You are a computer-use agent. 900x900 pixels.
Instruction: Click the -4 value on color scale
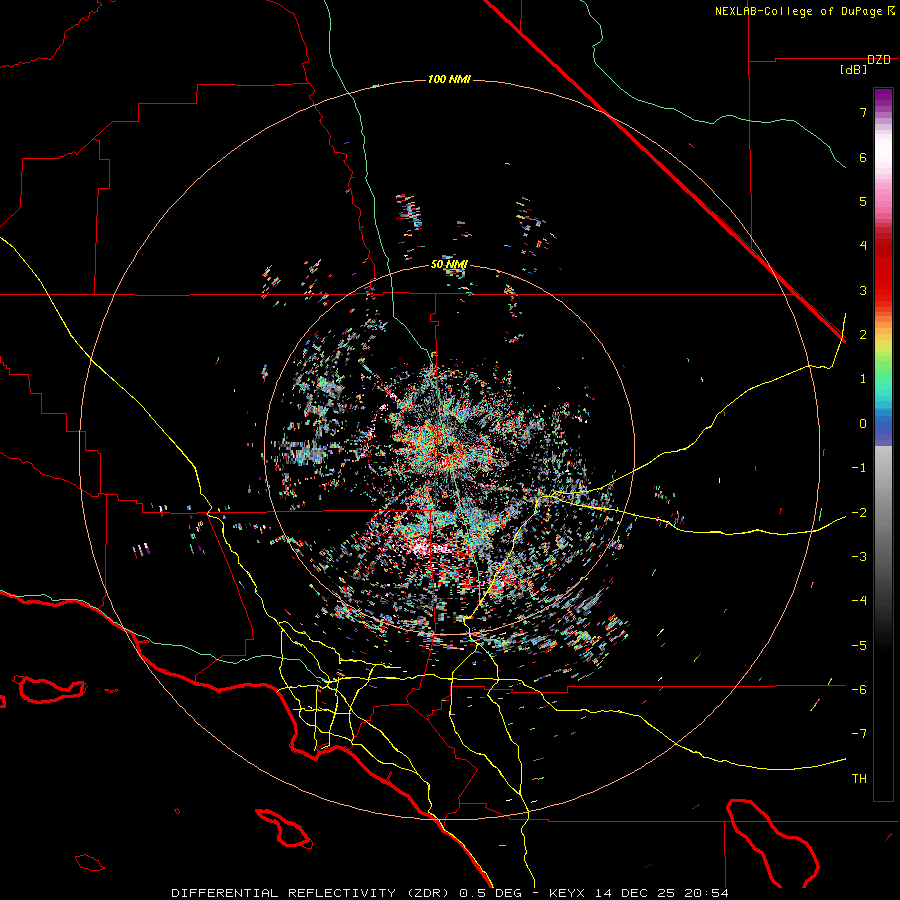[859, 601]
